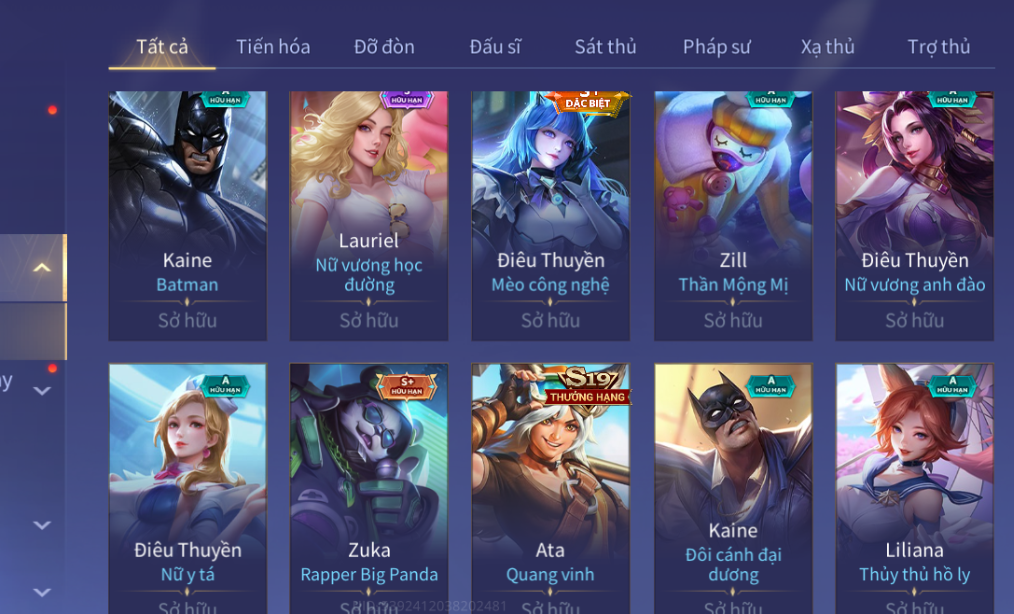Show the Trợ thủ category

[x=938, y=47]
